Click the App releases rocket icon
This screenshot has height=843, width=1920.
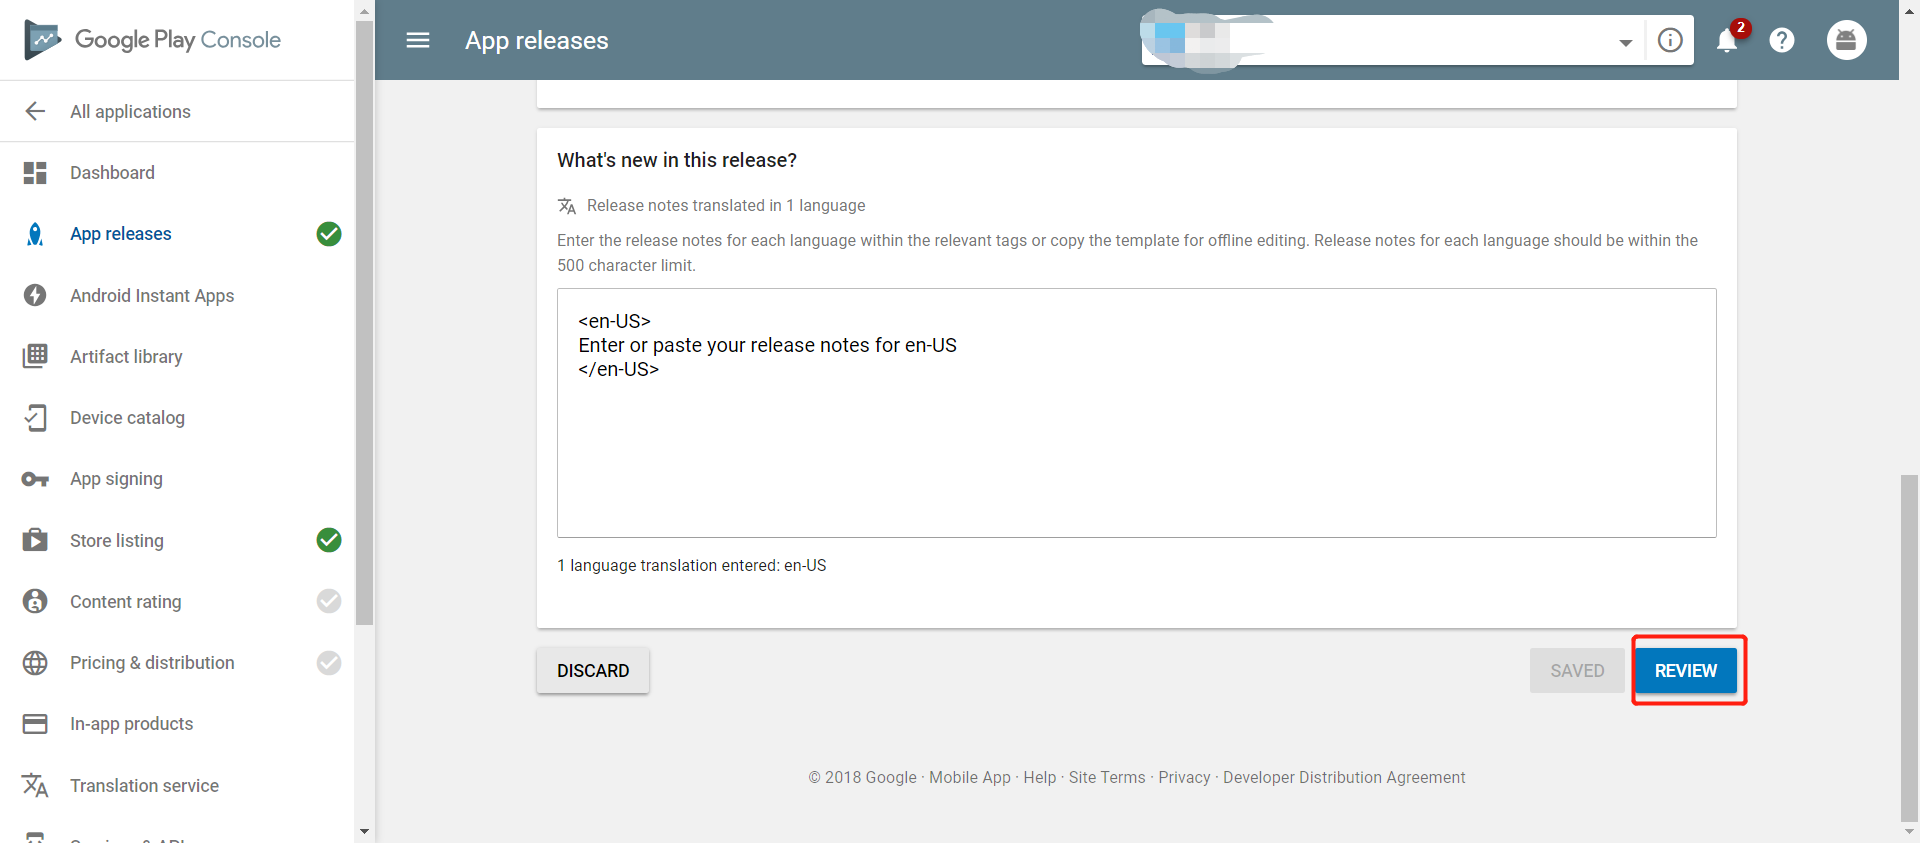click(x=35, y=234)
